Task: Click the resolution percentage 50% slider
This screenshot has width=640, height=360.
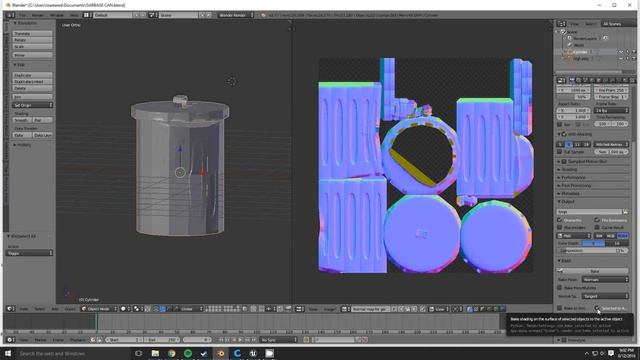Action: (x=574, y=97)
